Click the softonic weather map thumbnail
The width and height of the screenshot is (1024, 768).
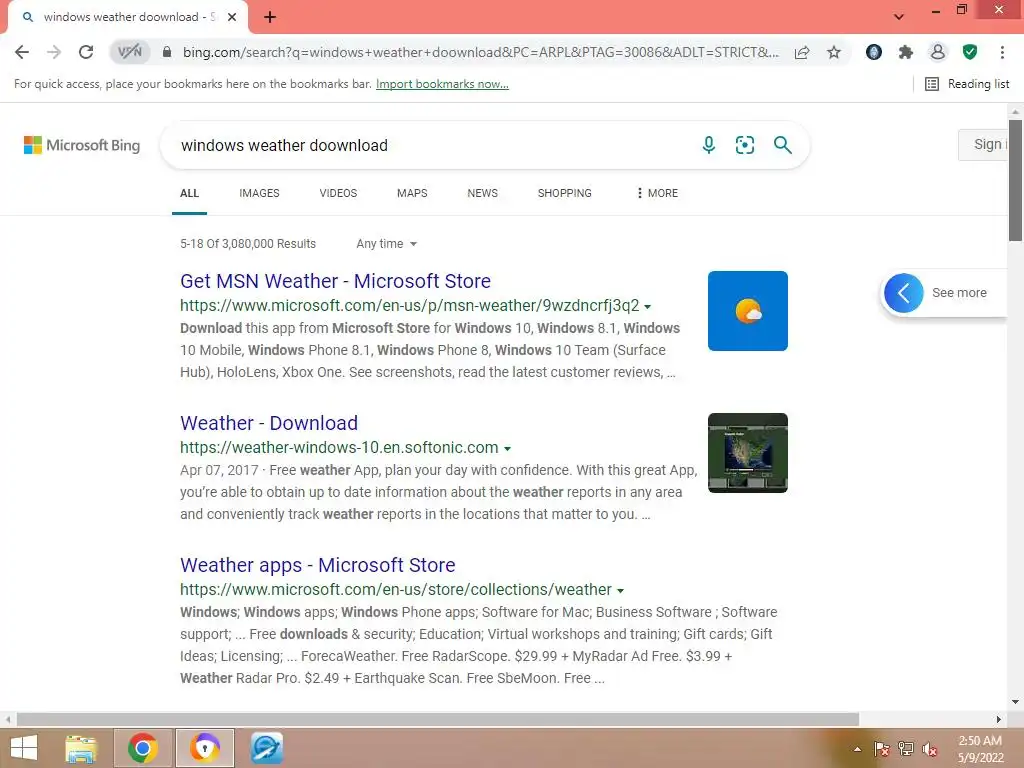point(748,453)
